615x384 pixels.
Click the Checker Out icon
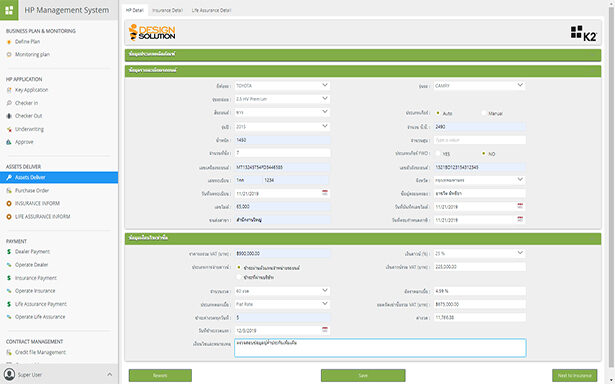tap(9, 116)
